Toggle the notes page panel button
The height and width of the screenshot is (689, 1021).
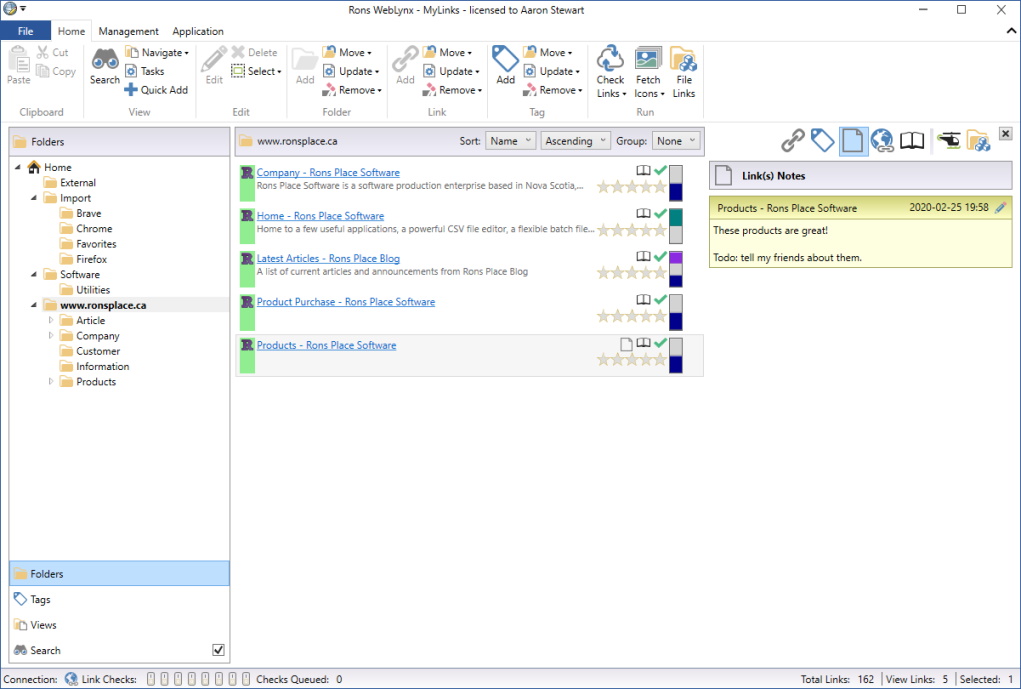853,141
